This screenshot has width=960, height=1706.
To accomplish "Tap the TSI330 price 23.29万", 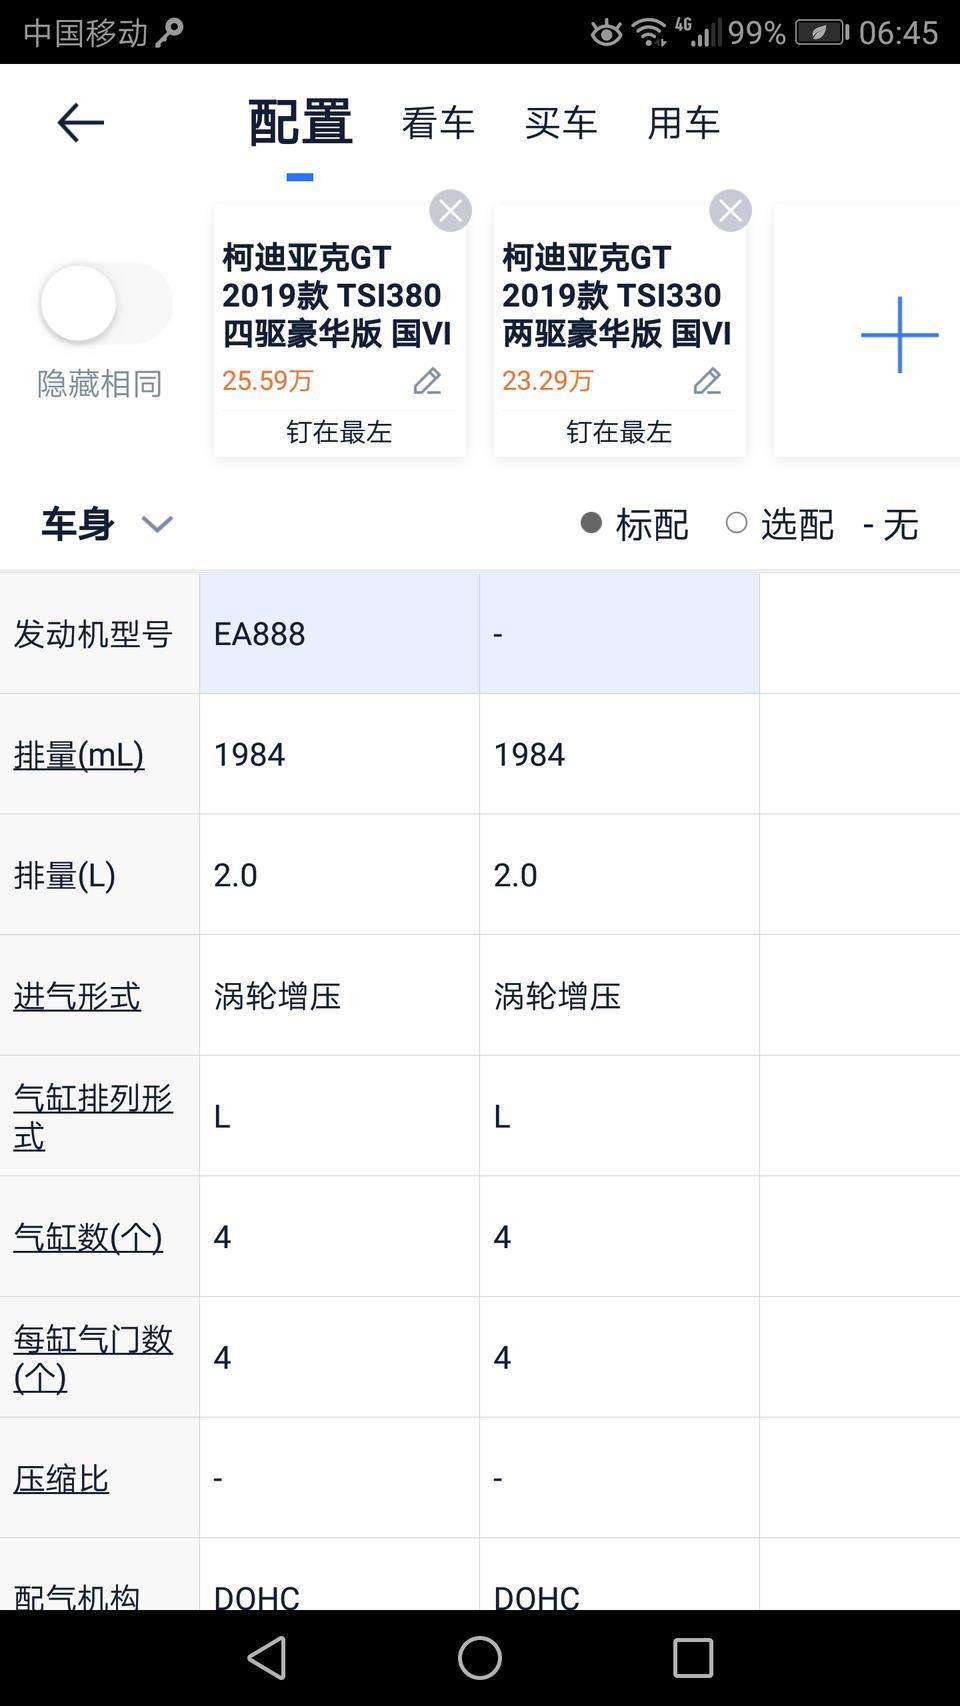I will [x=548, y=381].
